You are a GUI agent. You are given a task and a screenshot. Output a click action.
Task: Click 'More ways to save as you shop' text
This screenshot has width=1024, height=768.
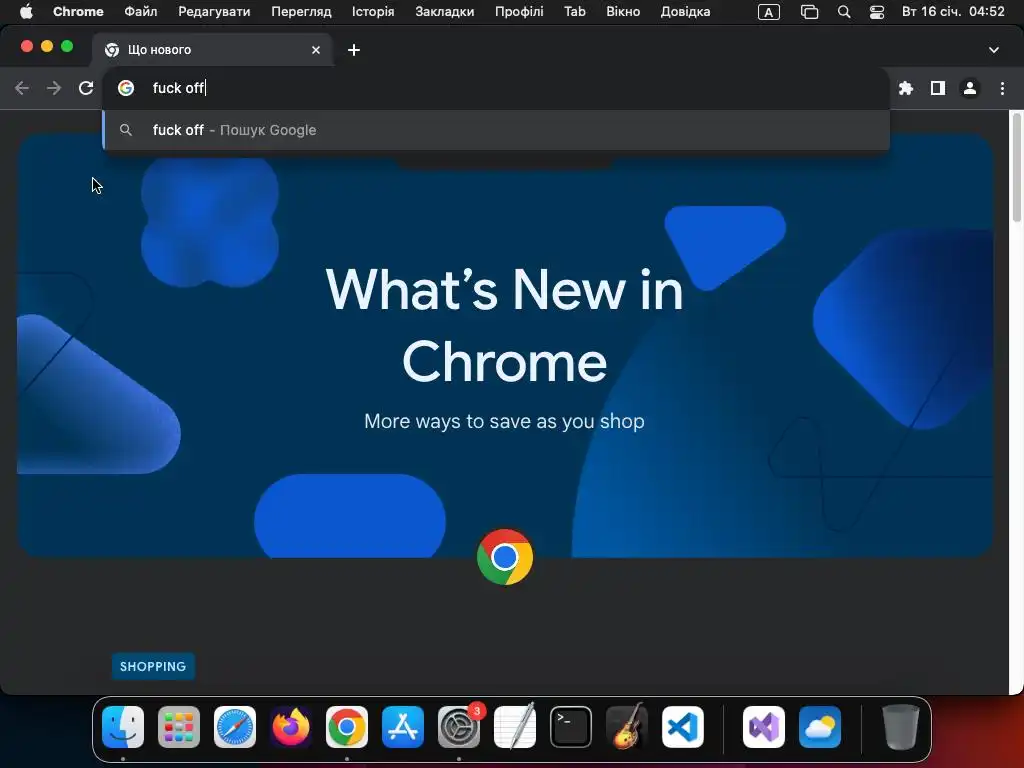[504, 421]
